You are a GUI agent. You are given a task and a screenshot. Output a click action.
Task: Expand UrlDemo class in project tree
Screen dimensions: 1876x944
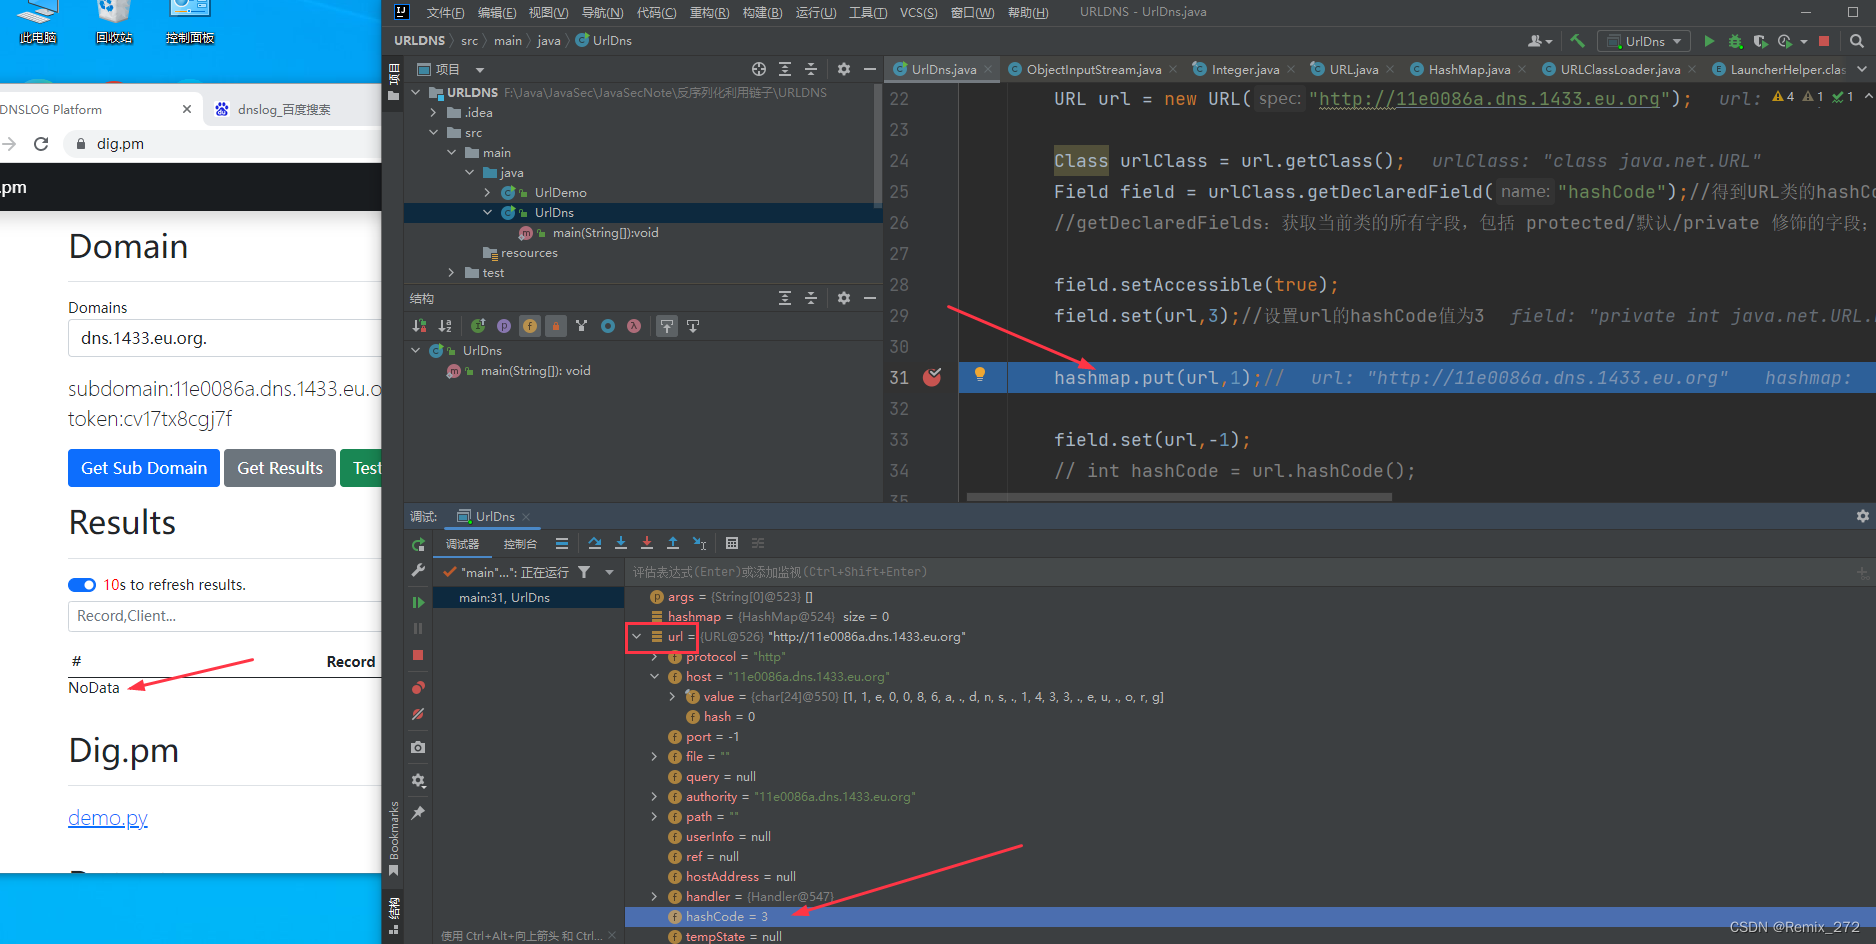(488, 193)
